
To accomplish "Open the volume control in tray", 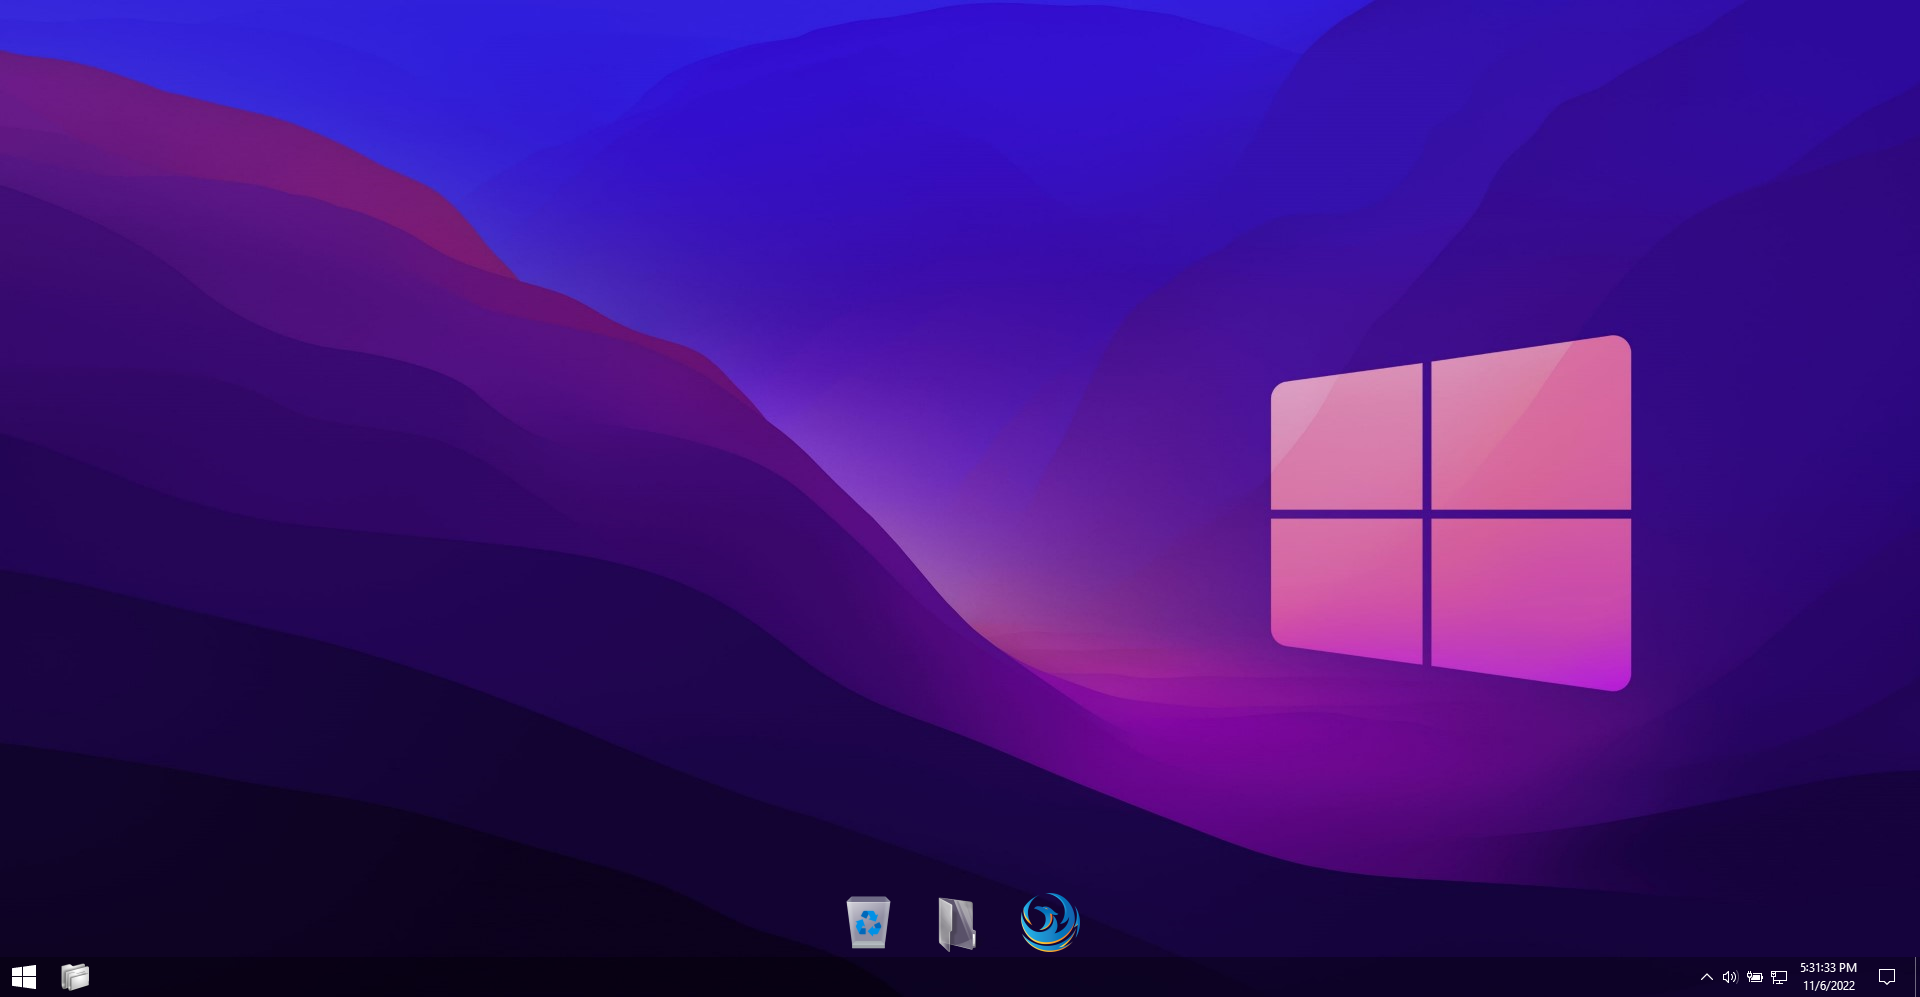I will [1730, 977].
